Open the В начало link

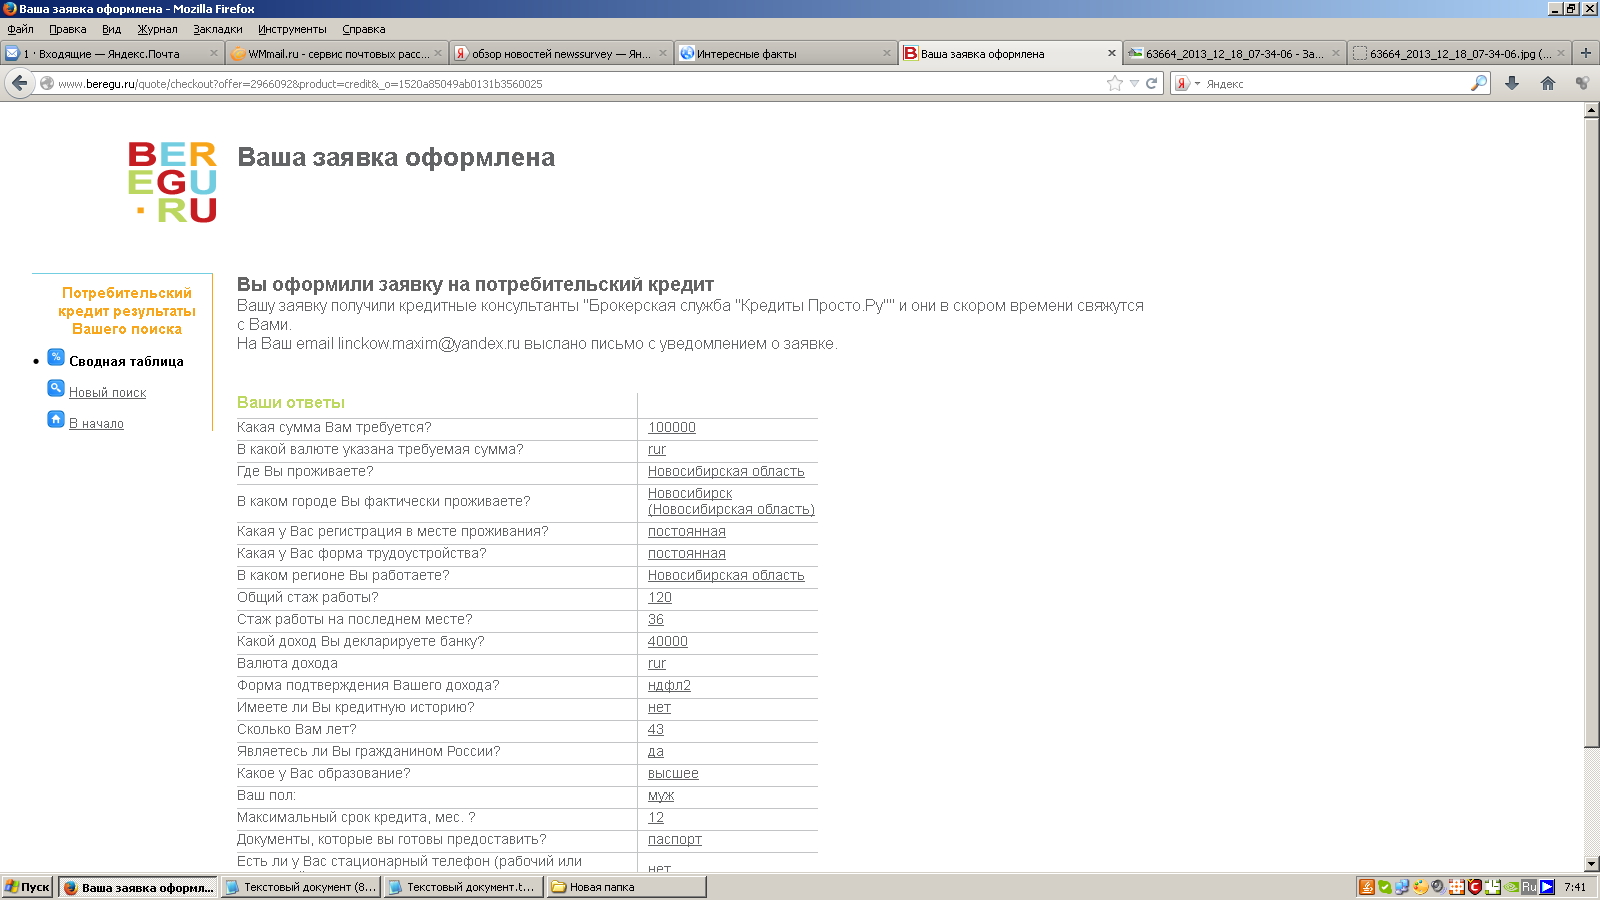pos(96,424)
